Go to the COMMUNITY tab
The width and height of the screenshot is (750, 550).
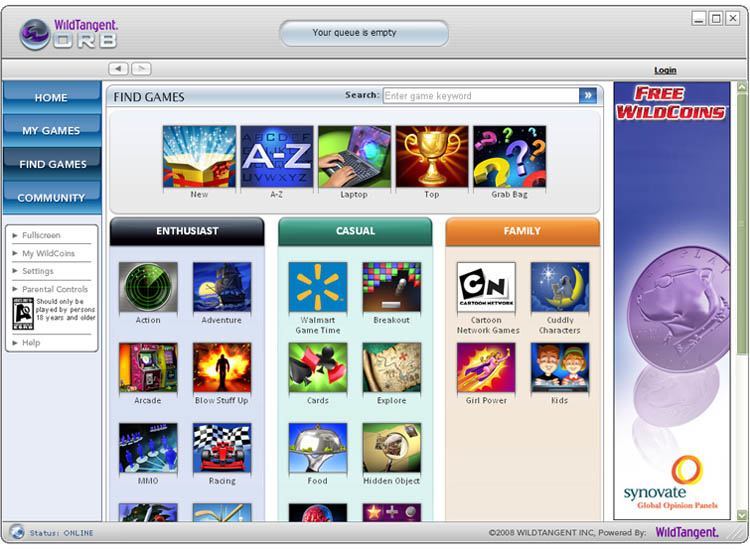tap(51, 197)
